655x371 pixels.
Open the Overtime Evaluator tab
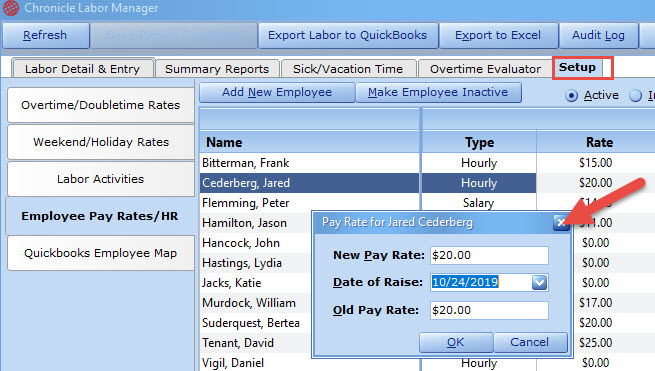(485, 69)
